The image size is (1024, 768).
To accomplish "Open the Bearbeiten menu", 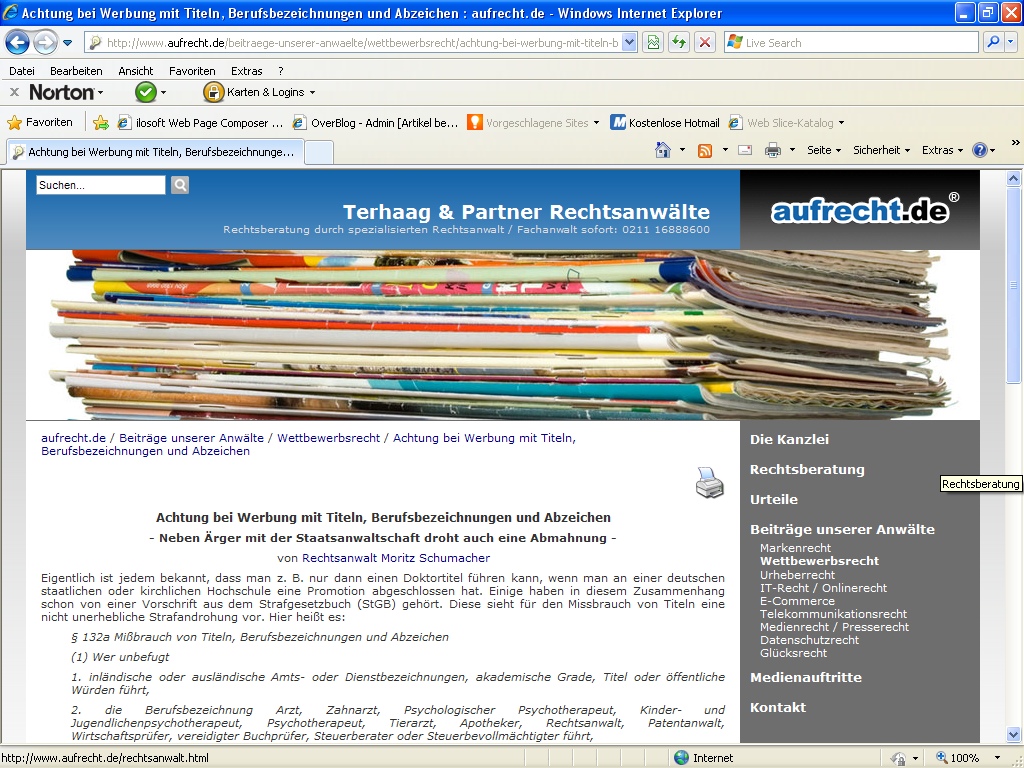I will click(76, 71).
